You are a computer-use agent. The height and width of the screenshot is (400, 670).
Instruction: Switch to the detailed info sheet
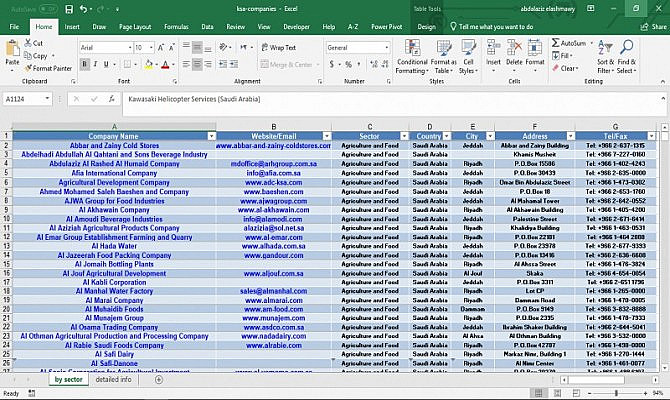click(x=113, y=379)
